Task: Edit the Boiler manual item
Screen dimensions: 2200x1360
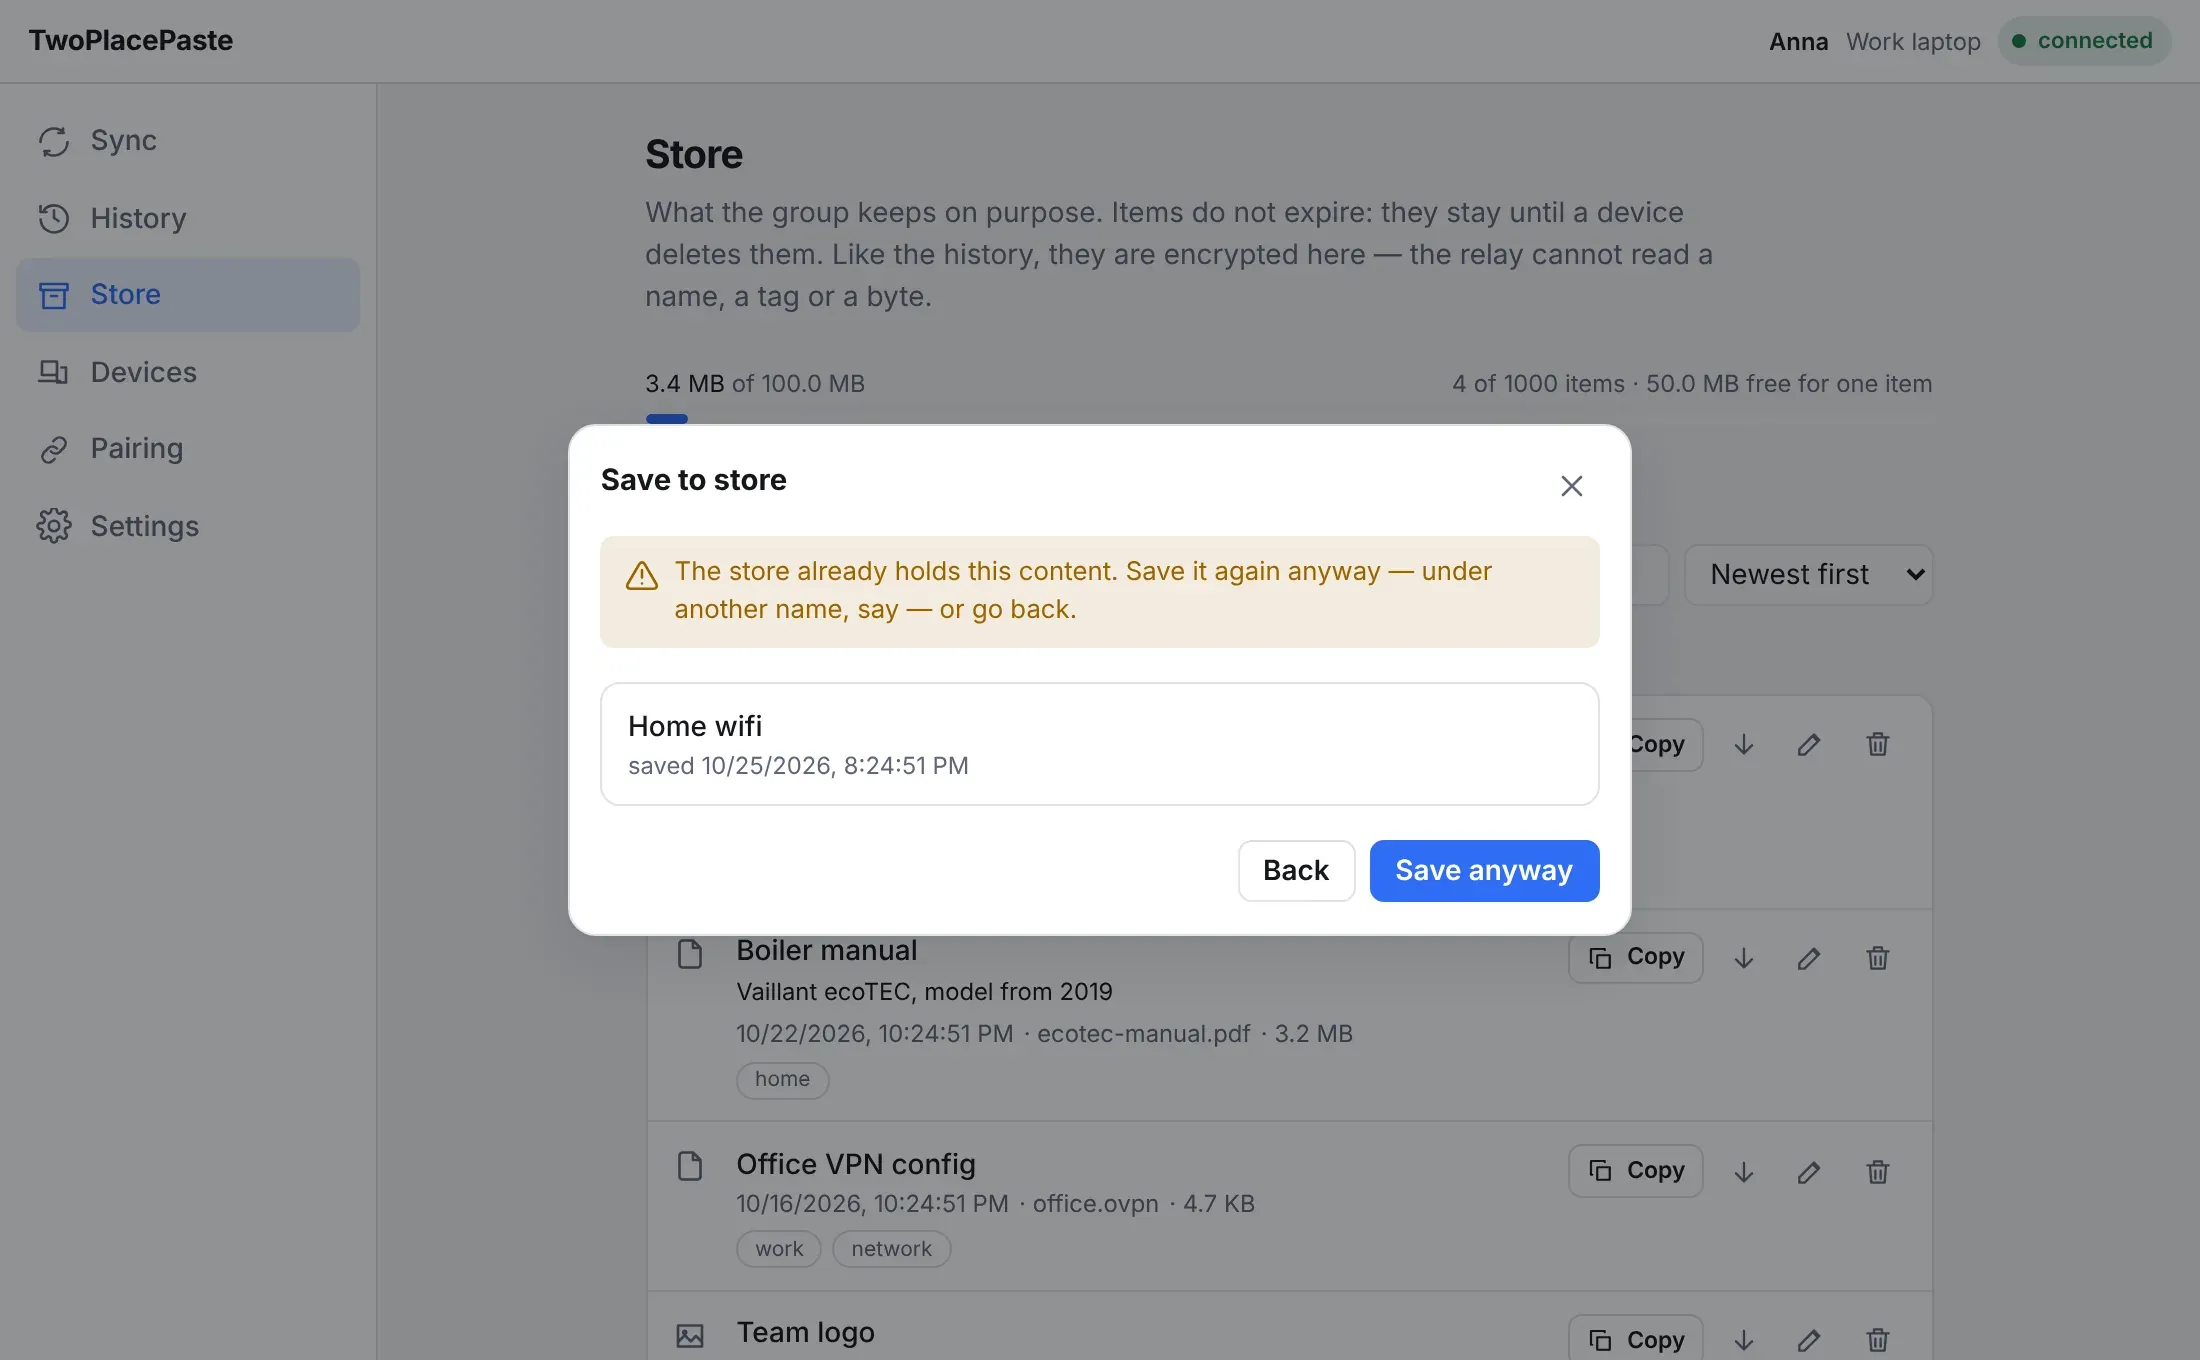Action: [x=1808, y=958]
